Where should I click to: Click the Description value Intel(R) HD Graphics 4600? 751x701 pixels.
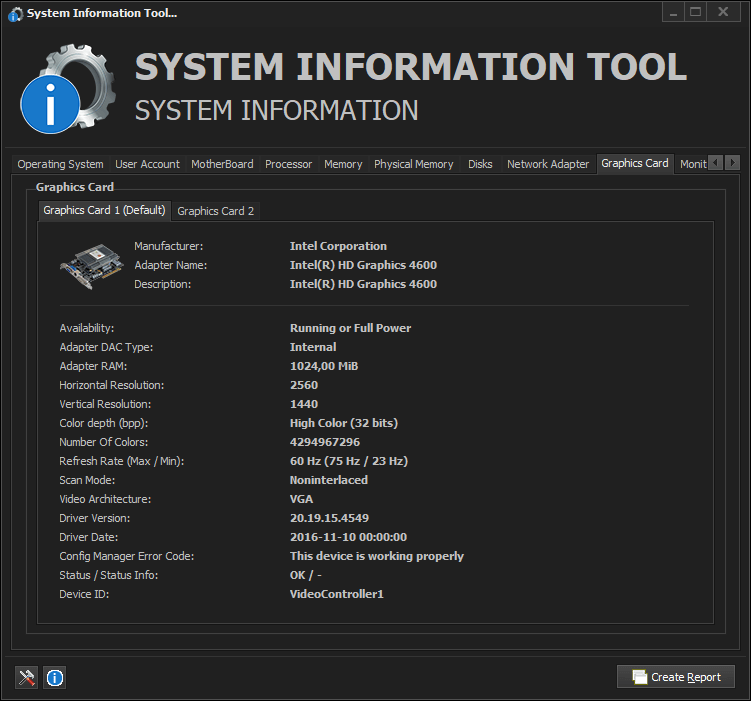pyautogui.click(x=363, y=284)
